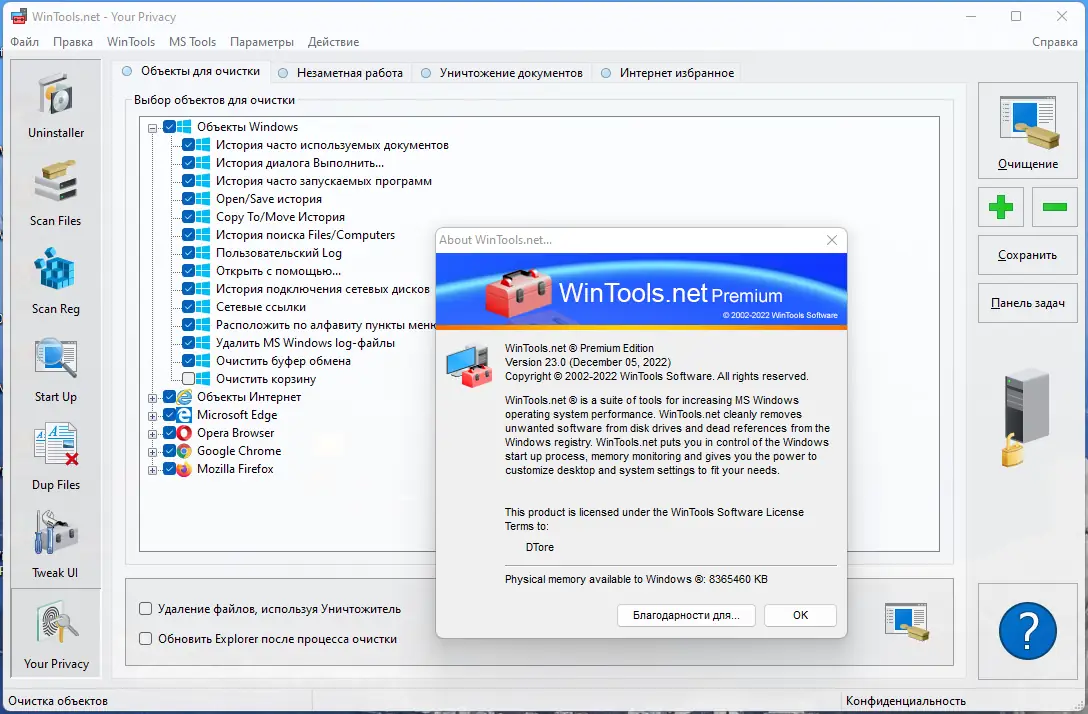This screenshot has height=714, width=1088.
Task: Expand the Mozilla Firefox node
Action: click(x=153, y=468)
